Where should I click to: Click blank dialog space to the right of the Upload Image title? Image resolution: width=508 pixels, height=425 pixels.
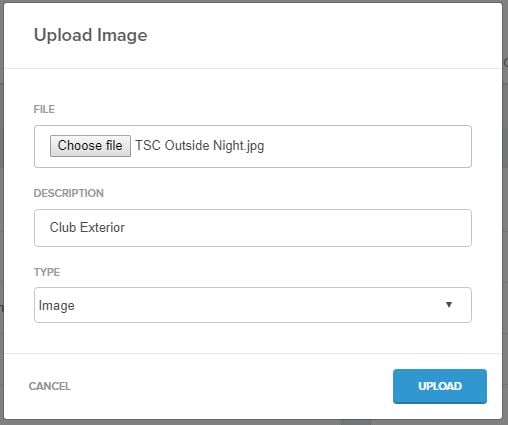(x=323, y=35)
